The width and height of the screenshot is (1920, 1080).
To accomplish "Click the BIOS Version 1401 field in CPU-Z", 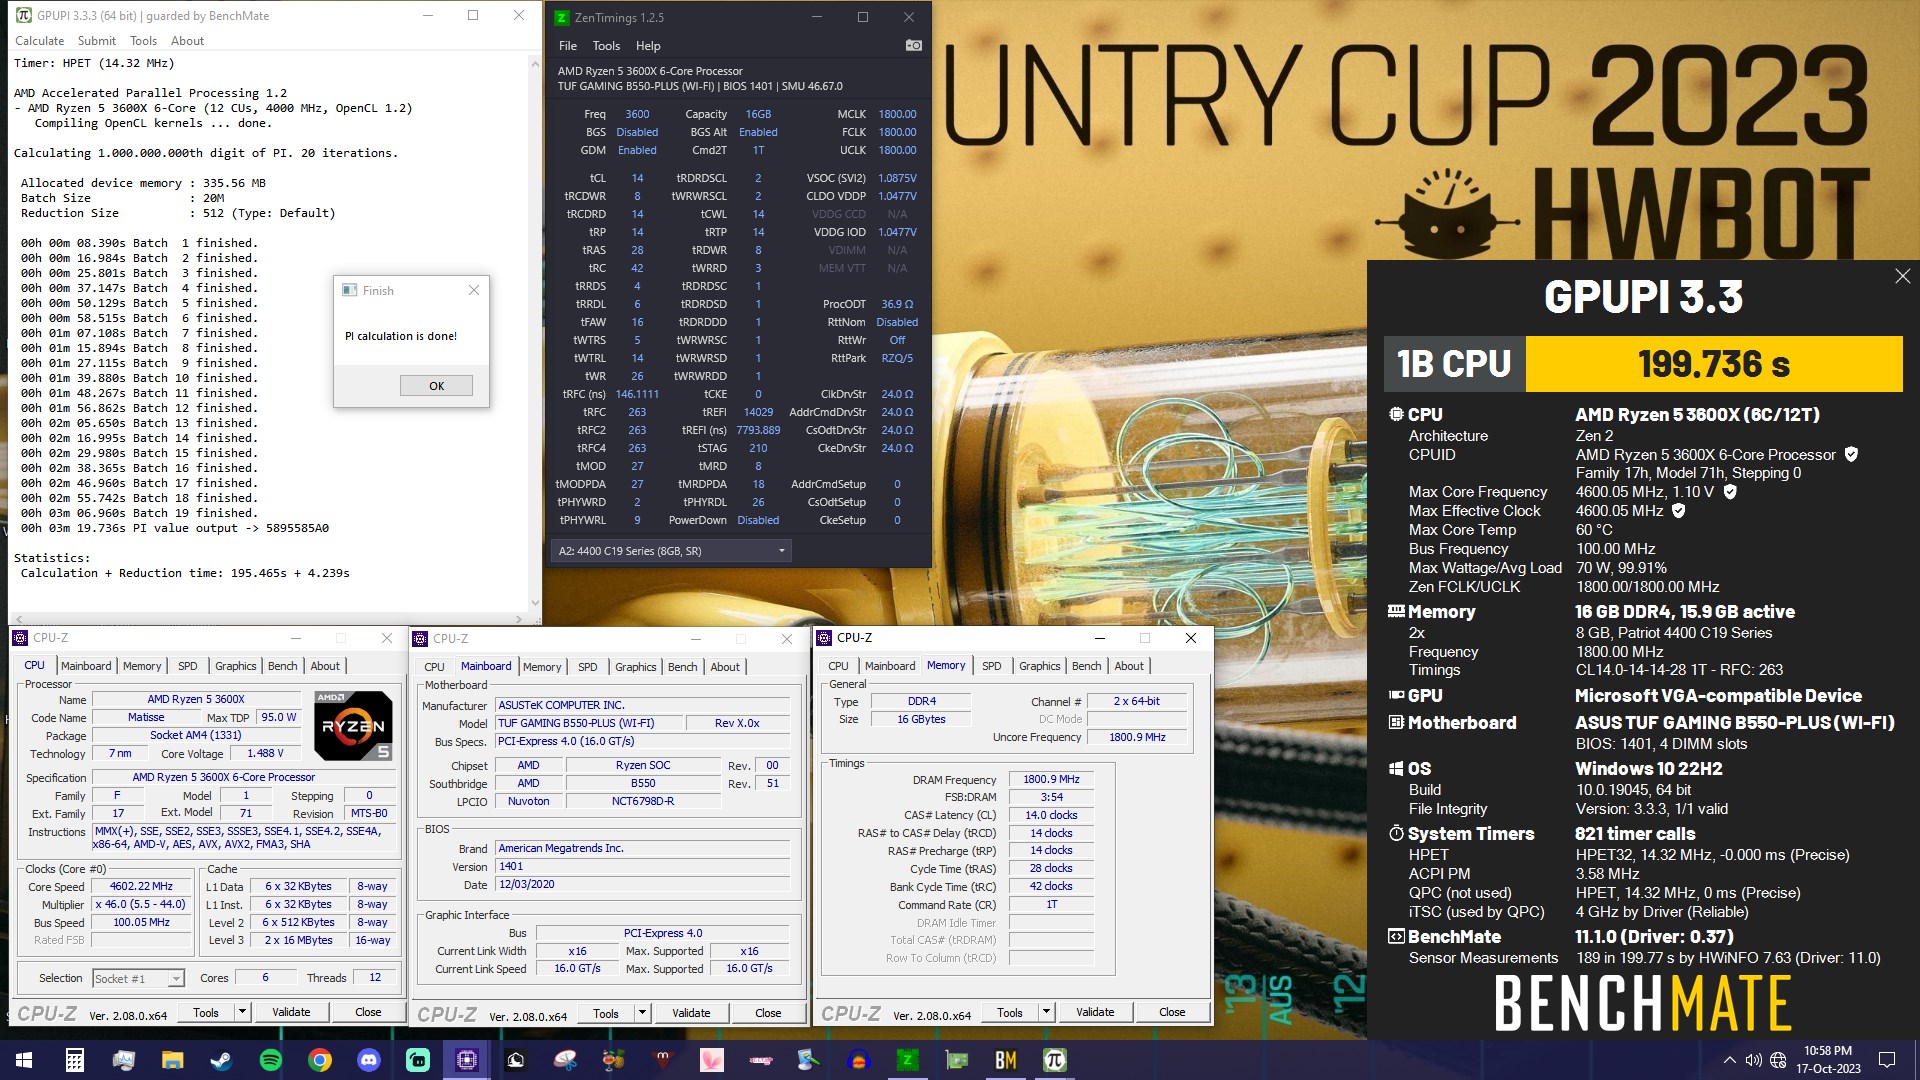I will [x=643, y=866].
